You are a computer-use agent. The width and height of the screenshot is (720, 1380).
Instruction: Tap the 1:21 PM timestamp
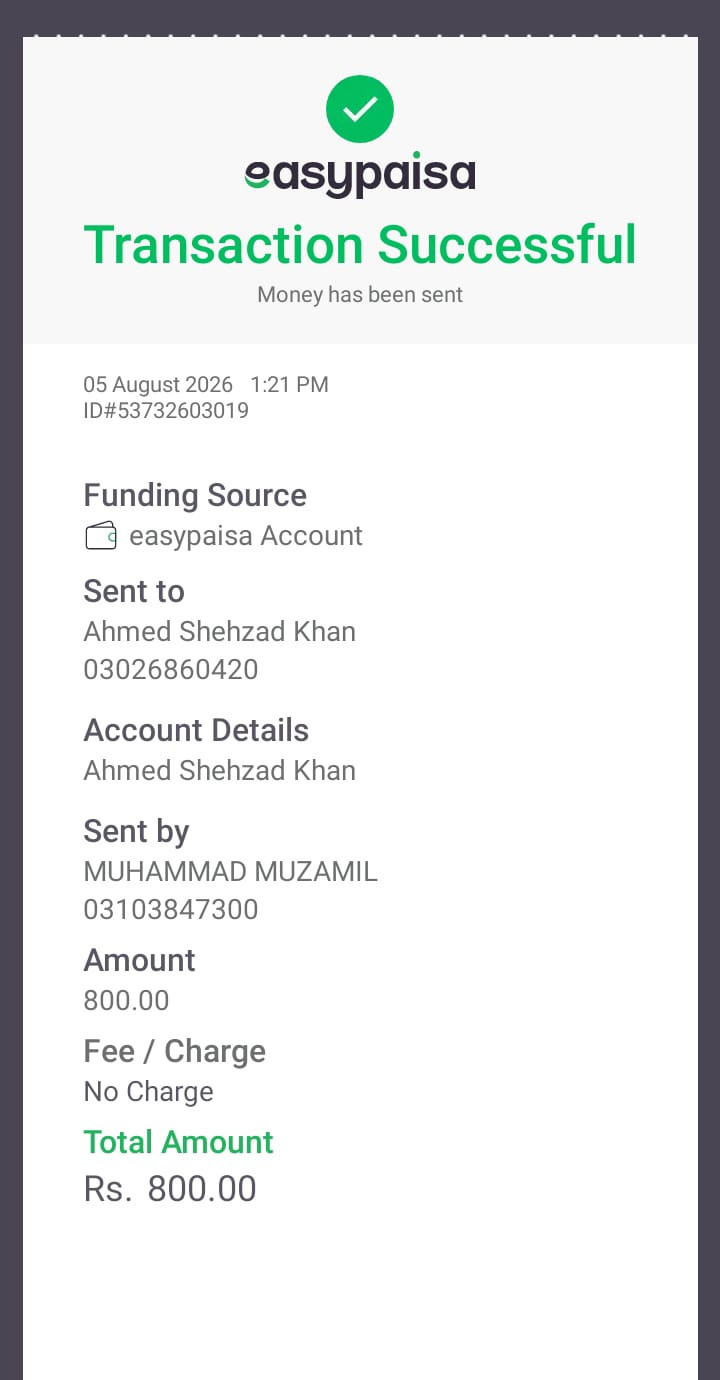coord(289,384)
